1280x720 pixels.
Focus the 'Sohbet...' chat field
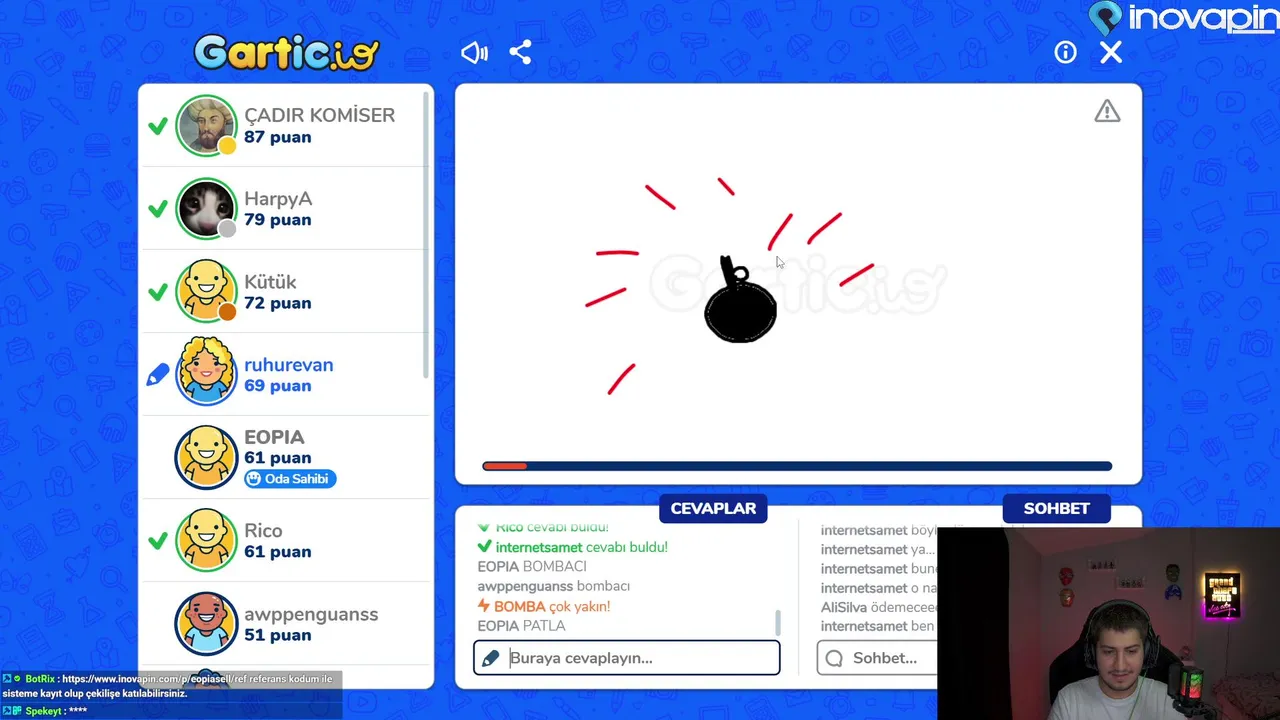[x=878, y=658]
